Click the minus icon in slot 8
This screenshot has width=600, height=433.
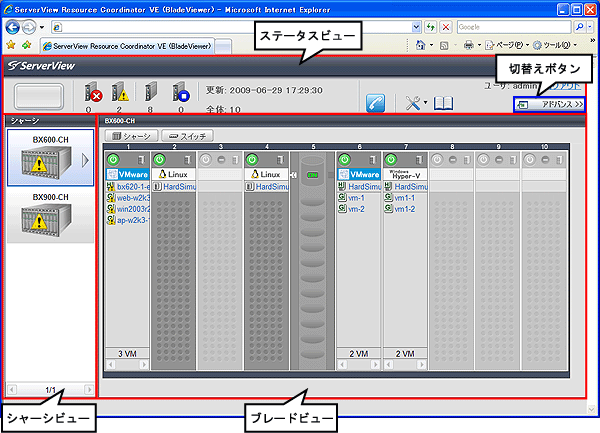coord(453,160)
